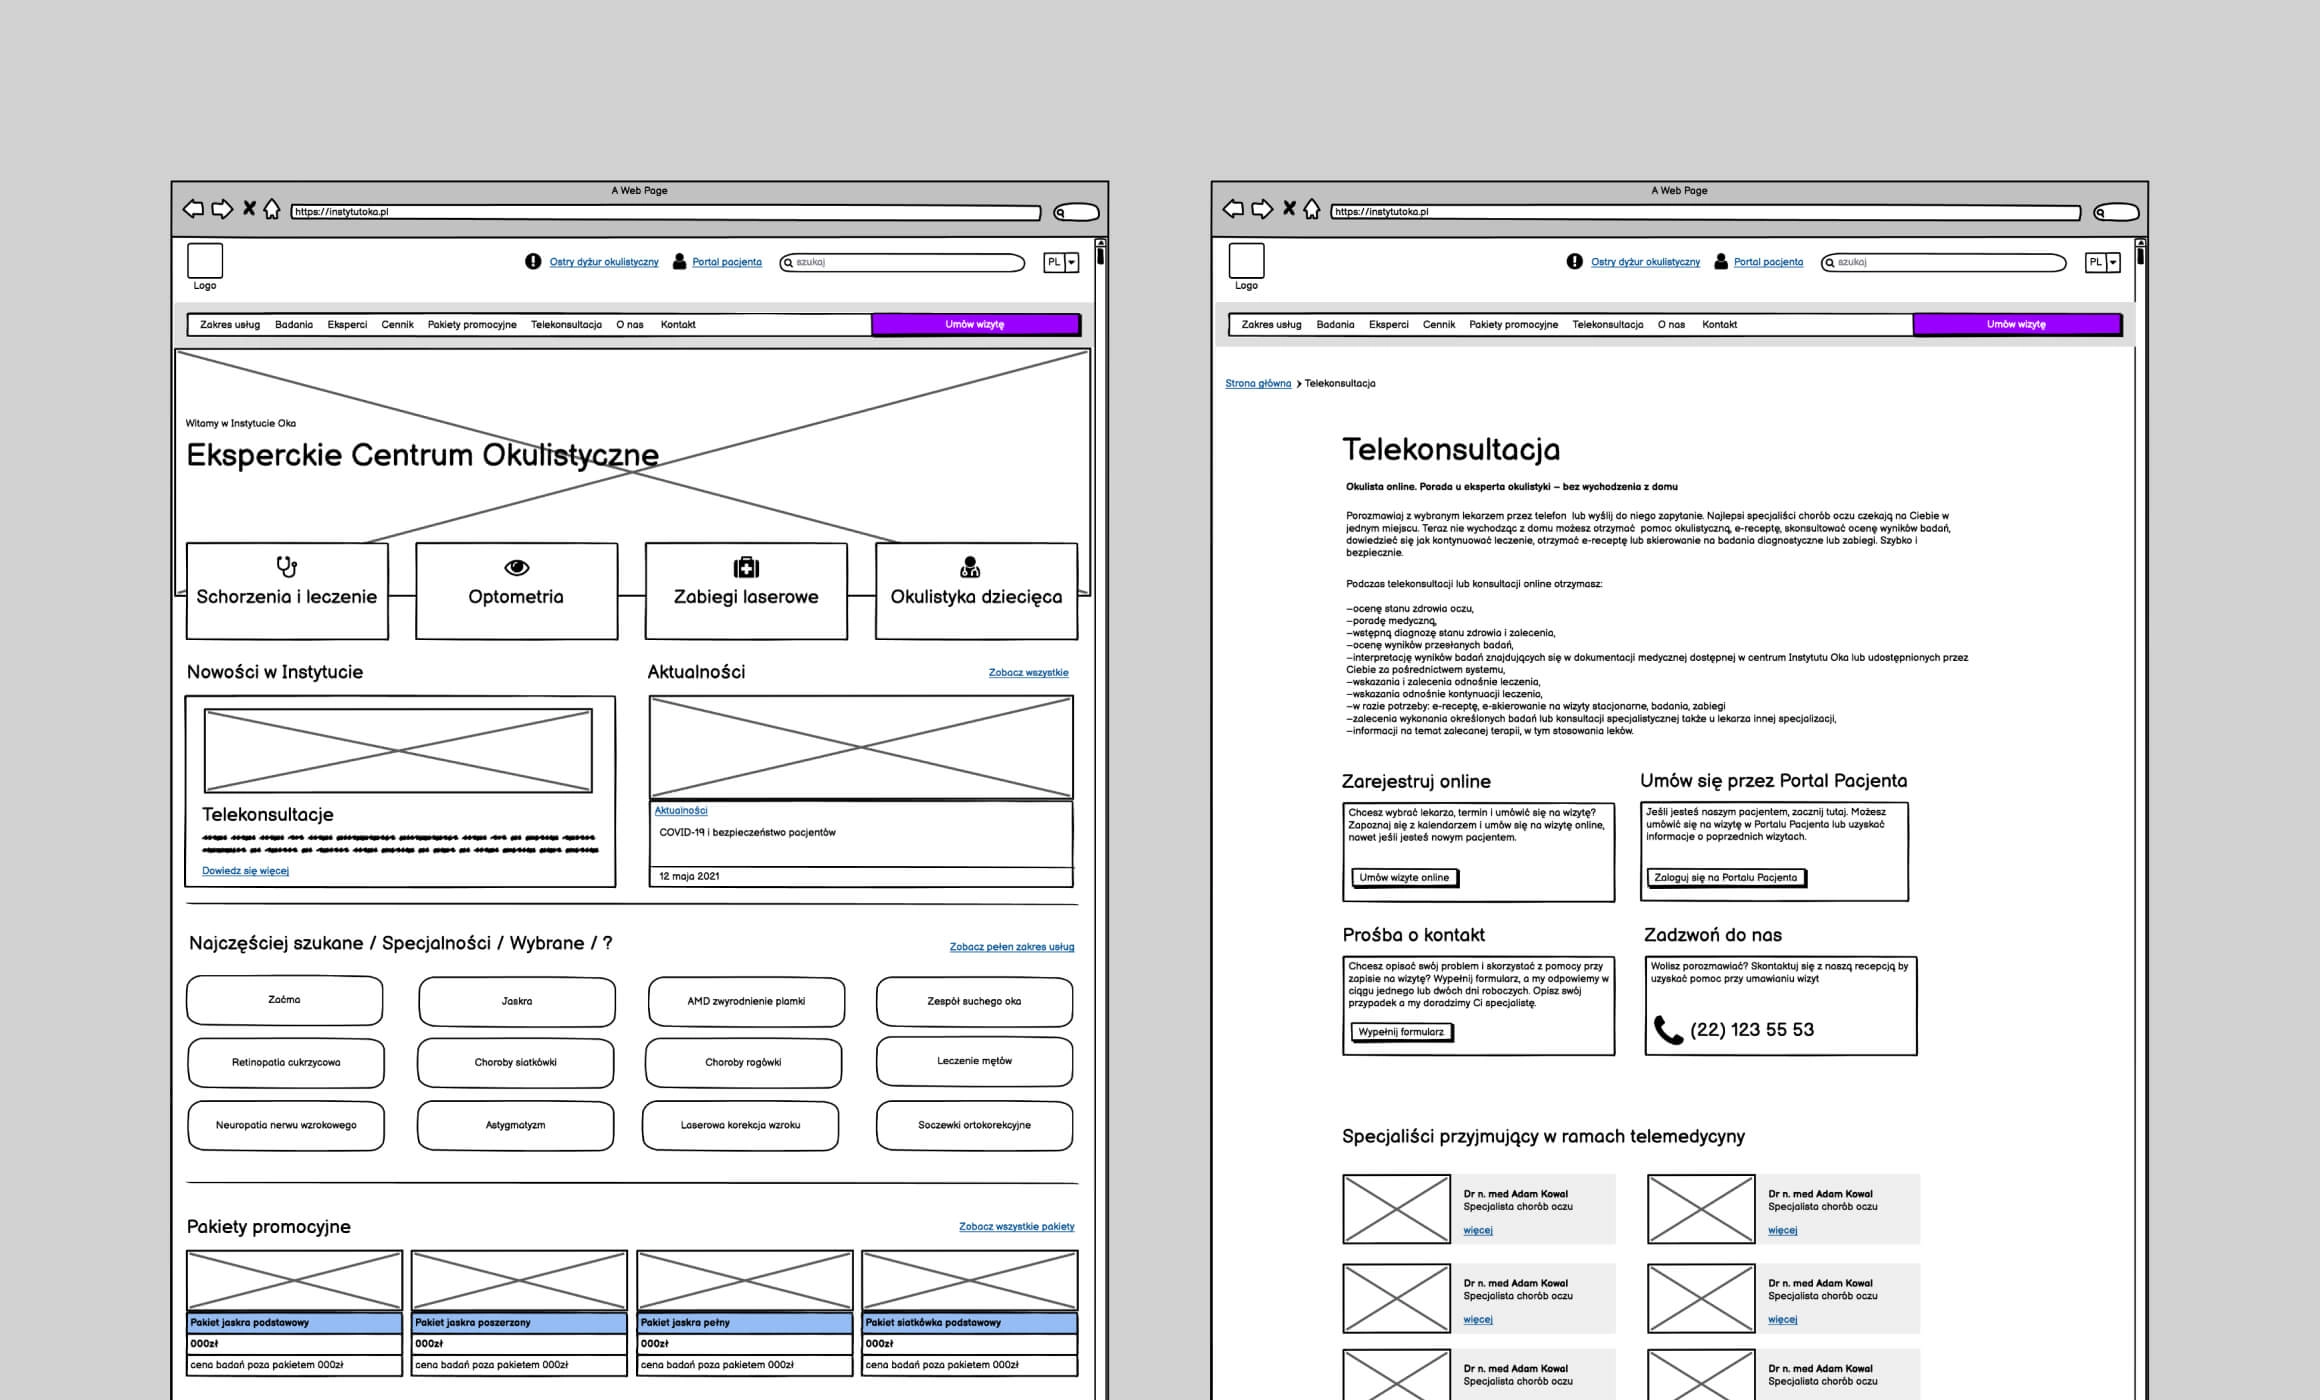Image resolution: width=2320 pixels, height=1400 pixels.
Task: Open Ostry dyżur okulistyczny link in left page
Action: pos(604,262)
